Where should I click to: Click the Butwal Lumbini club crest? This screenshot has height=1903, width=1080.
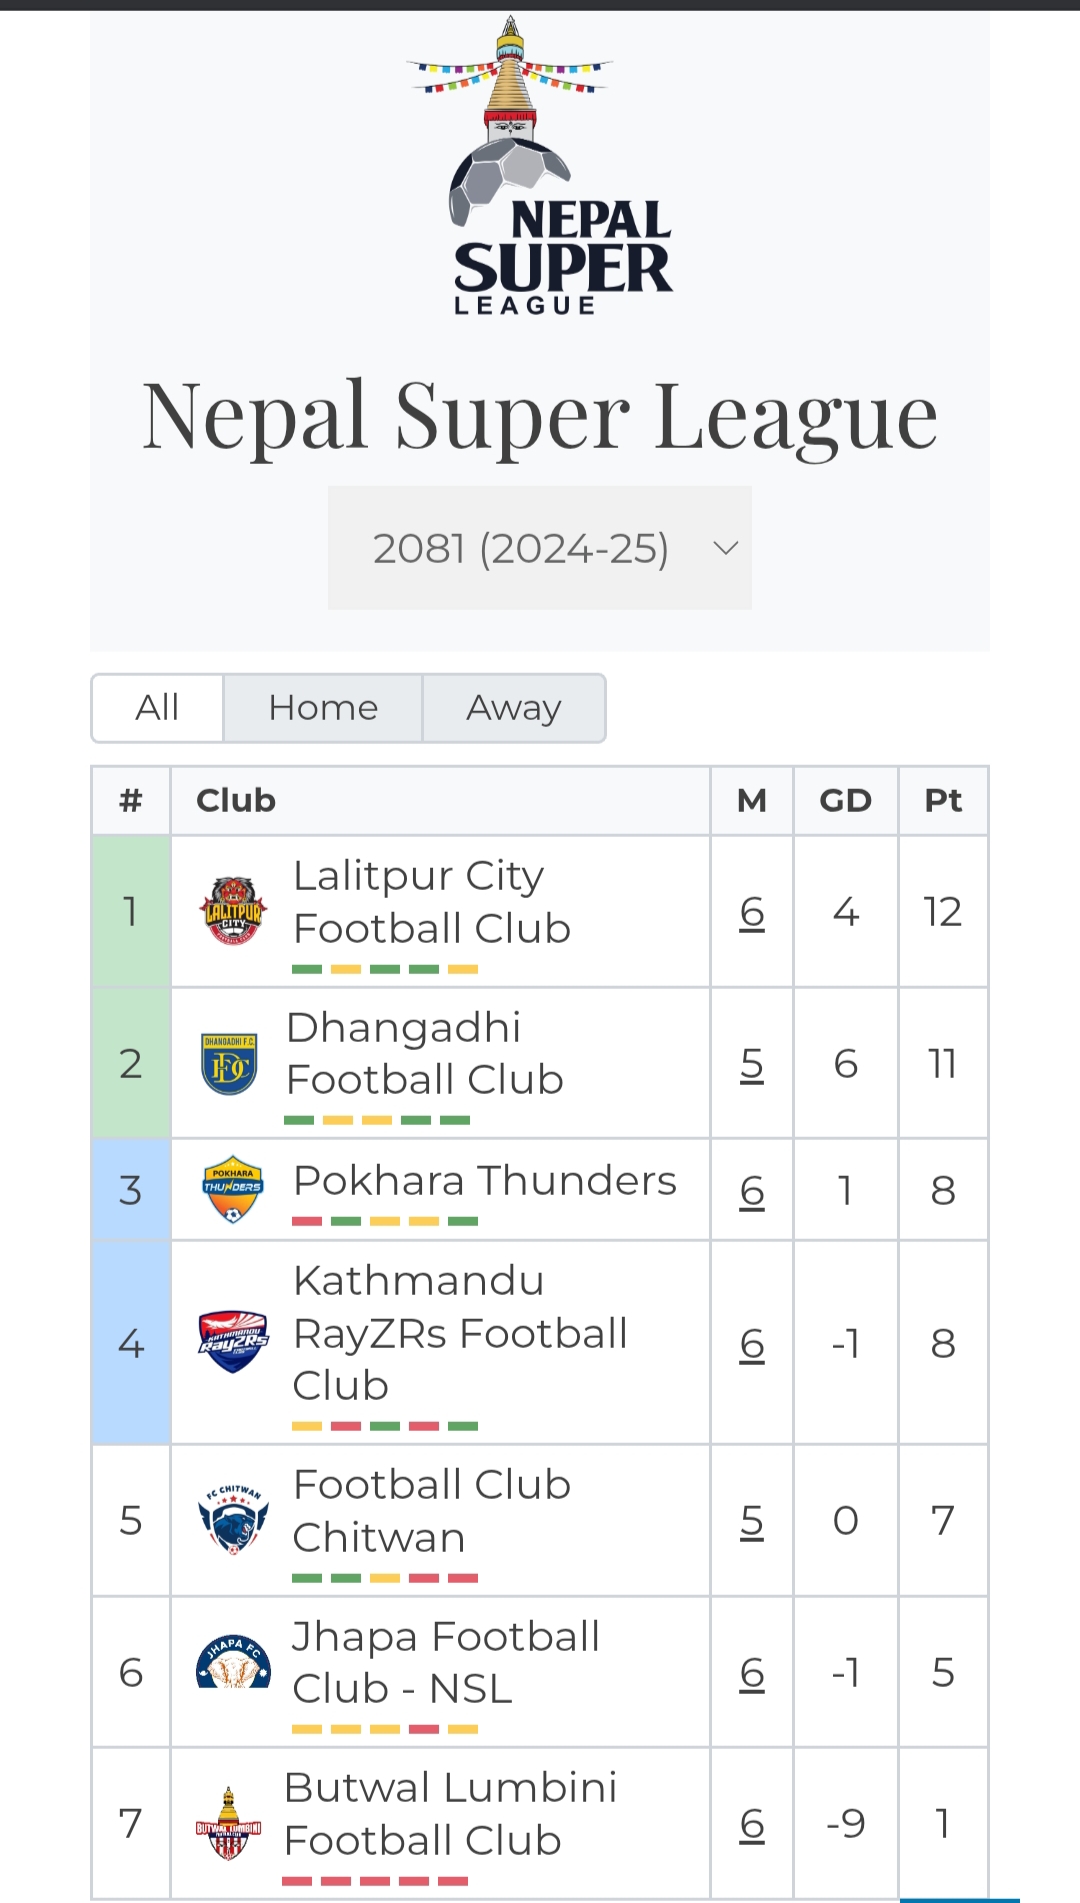(x=228, y=1823)
